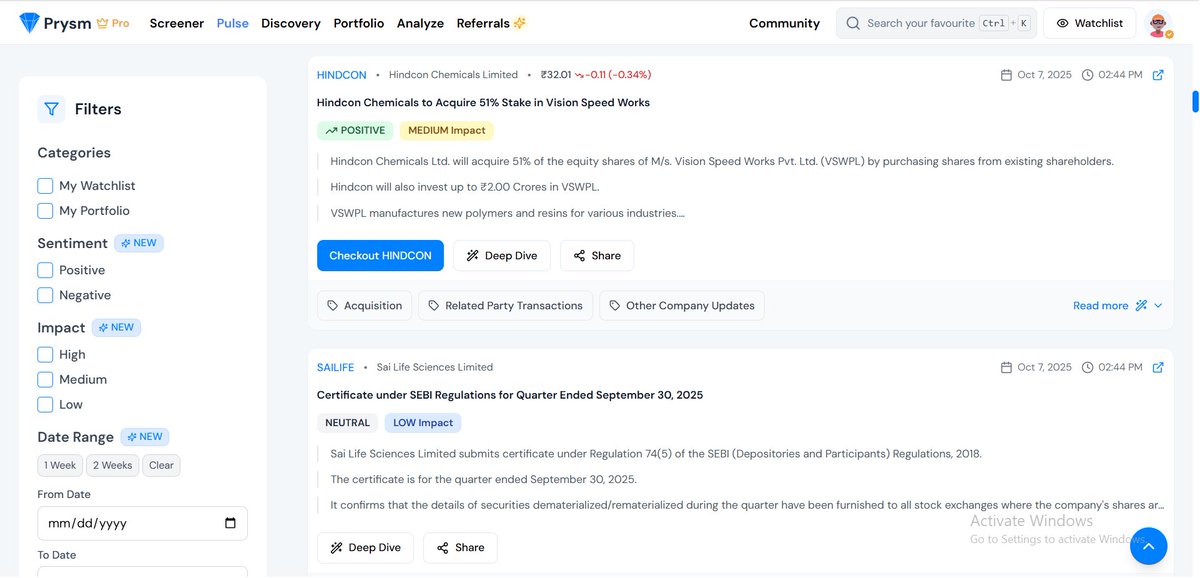Click the SAILIFE ticker link
This screenshot has width=1200, height=578.
click(x=335, y=367)
